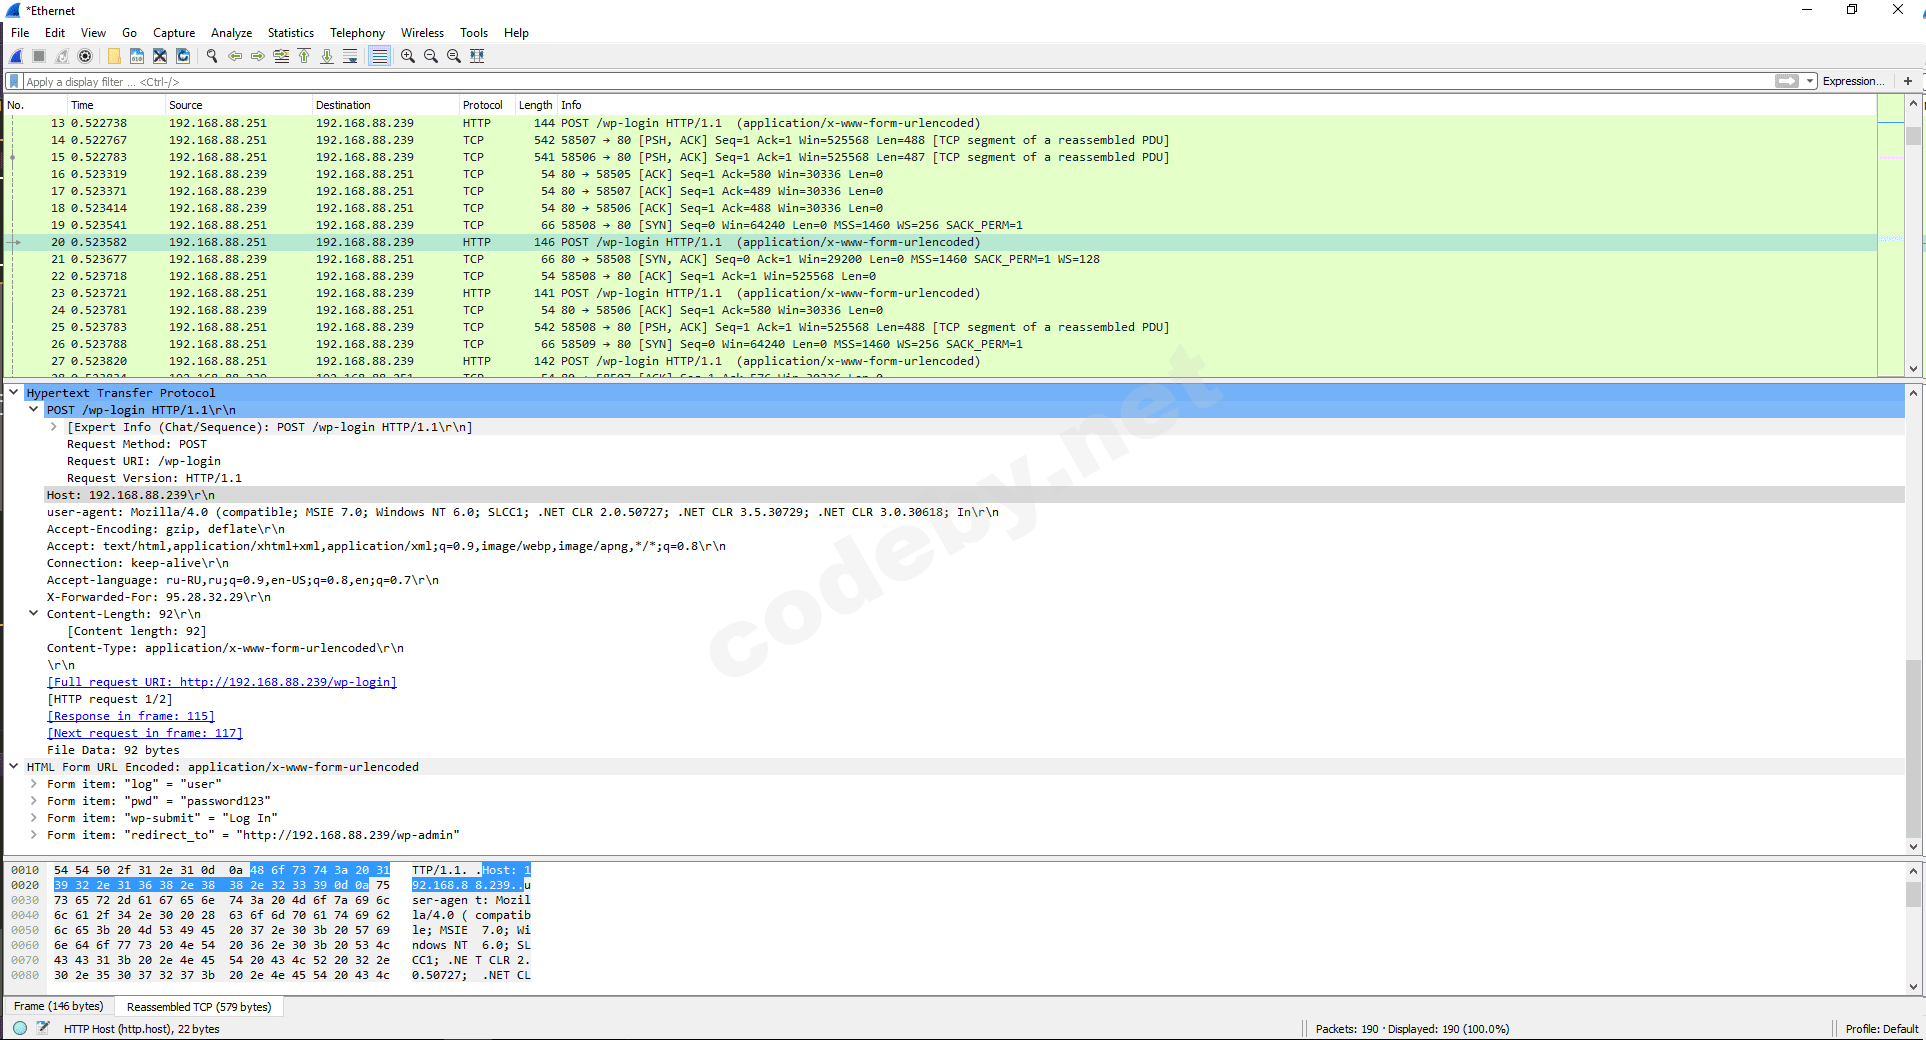Click the Expression... button

[1853, 81]
